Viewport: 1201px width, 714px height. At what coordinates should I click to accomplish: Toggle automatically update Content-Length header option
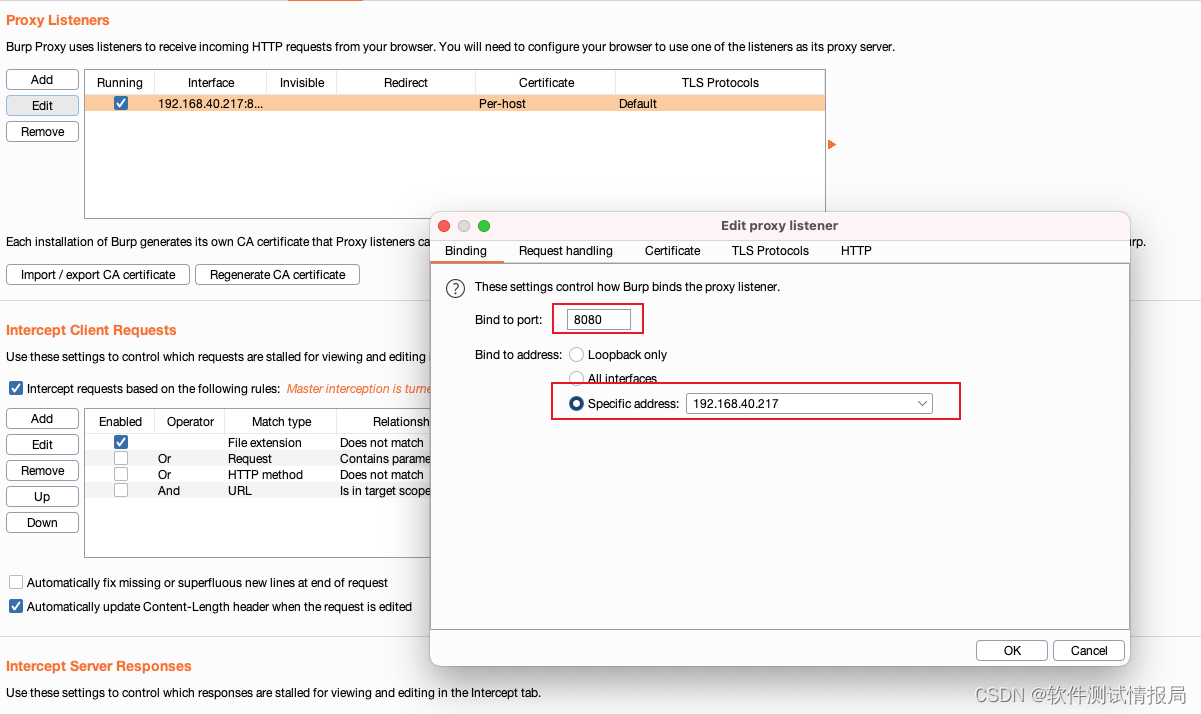click(x=16, y=606)
